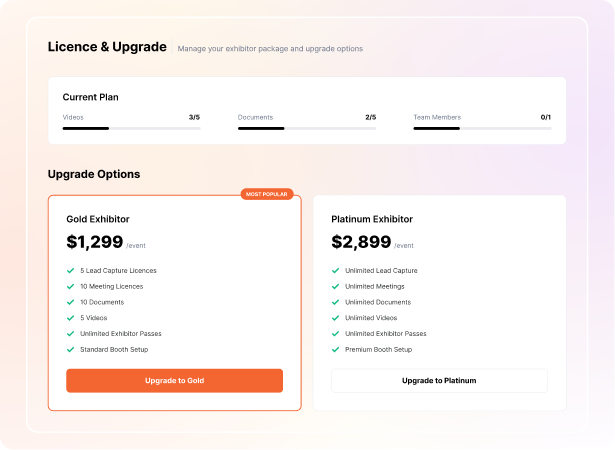Select the Gold Exhibitor plan title
This screenshot has height=450, width=615.
click(x=98, y=219)
